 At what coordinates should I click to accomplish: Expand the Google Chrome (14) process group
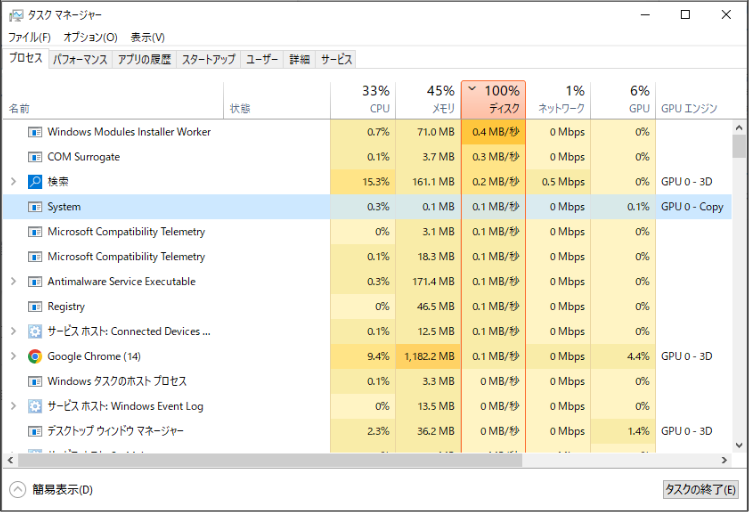click(13, 356)
